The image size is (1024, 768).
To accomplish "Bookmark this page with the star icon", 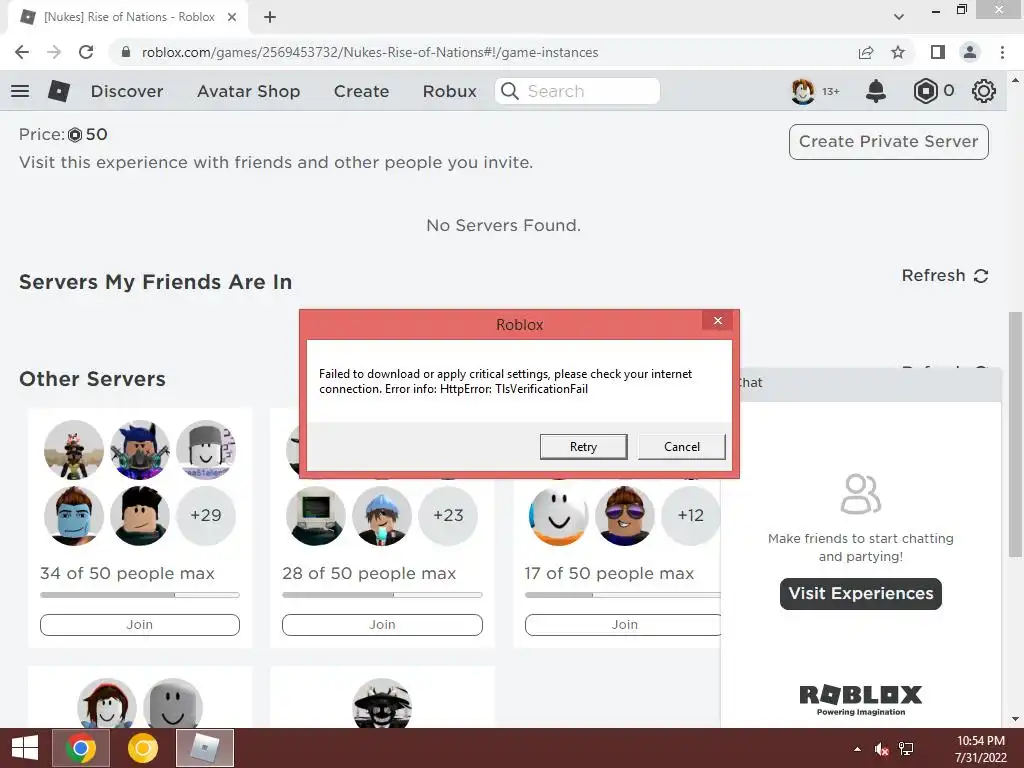I will point(898,52).
